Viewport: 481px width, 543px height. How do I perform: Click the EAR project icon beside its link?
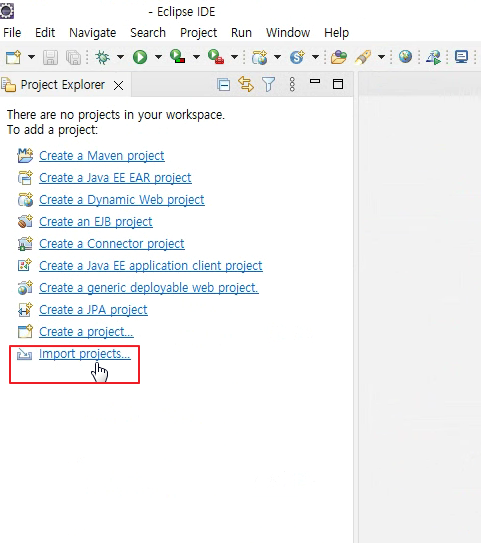coord(25,178)
